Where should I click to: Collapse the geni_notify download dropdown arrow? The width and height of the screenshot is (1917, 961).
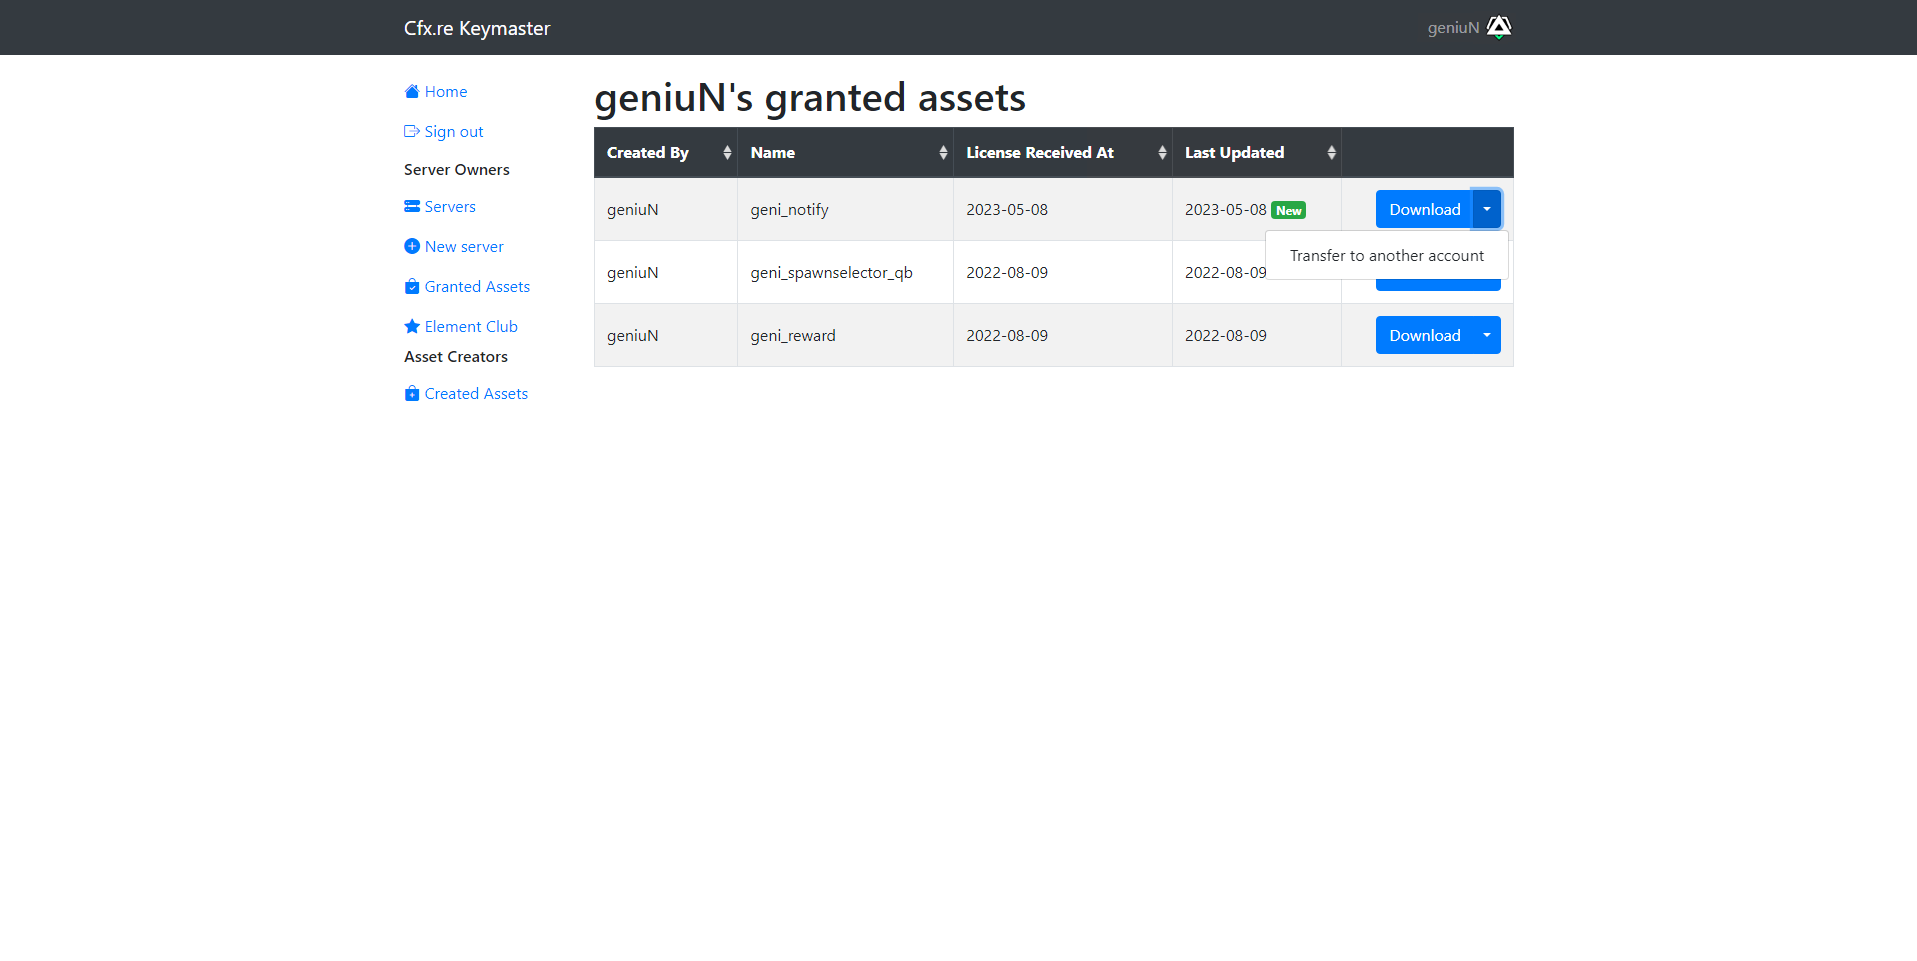1487,209
